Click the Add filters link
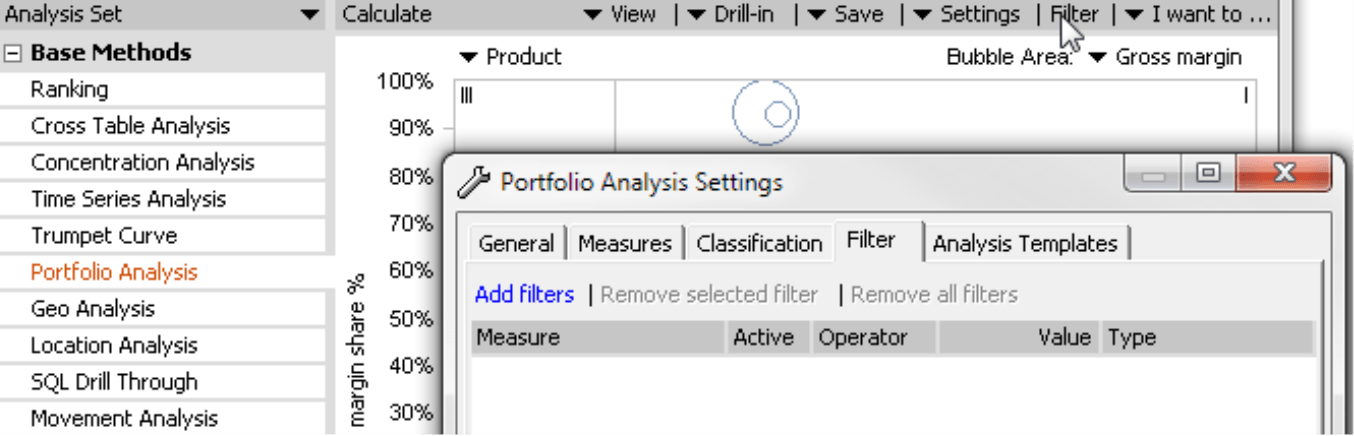The height and width of the screenshot is (436, 1354). pos(525,294)
